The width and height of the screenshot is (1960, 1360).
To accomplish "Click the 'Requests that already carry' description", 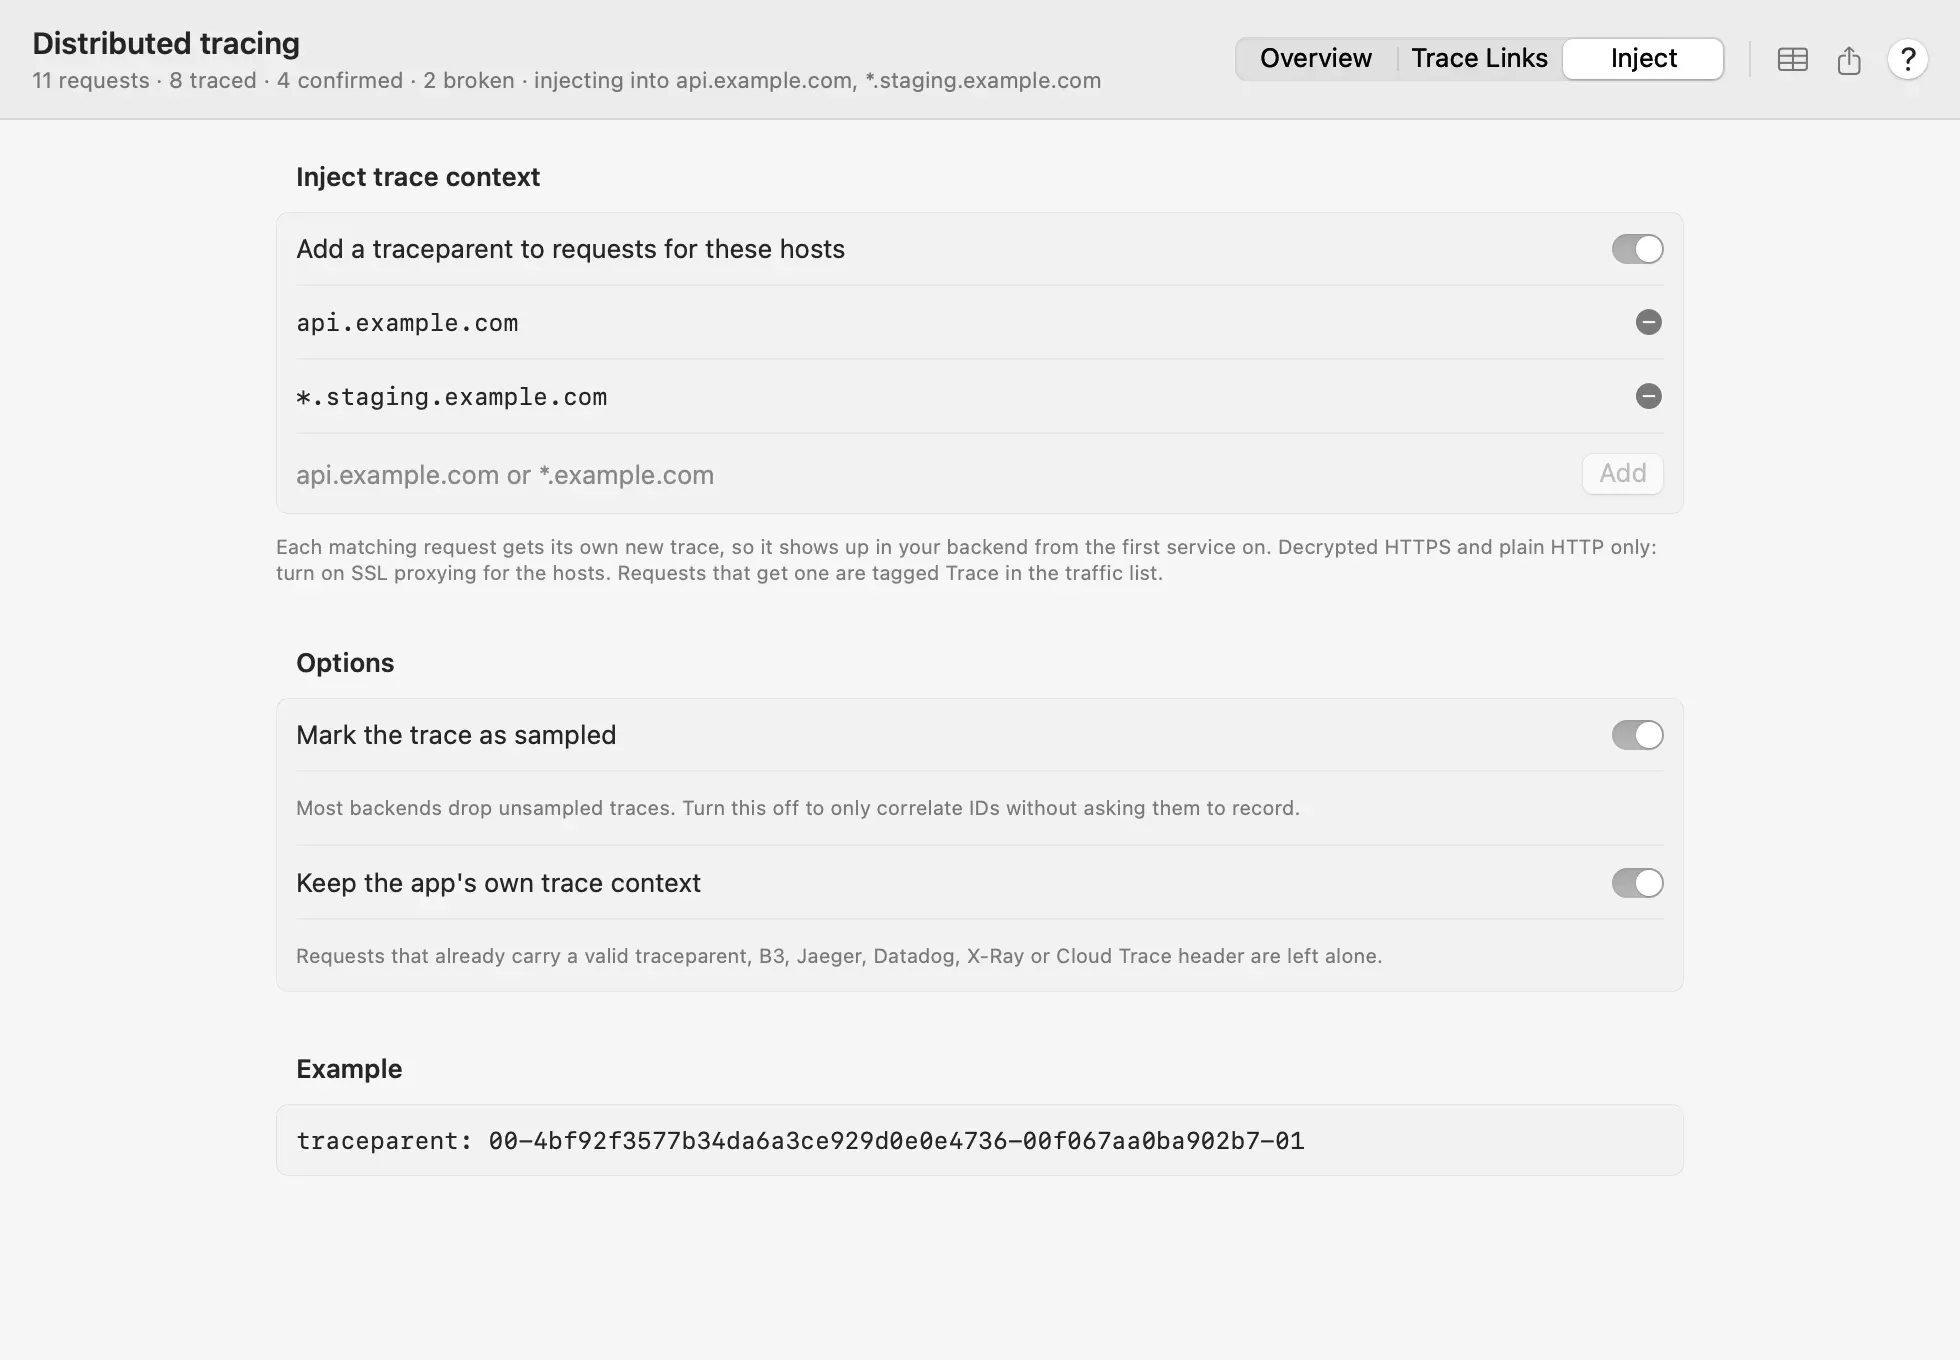I will point(839,956).
